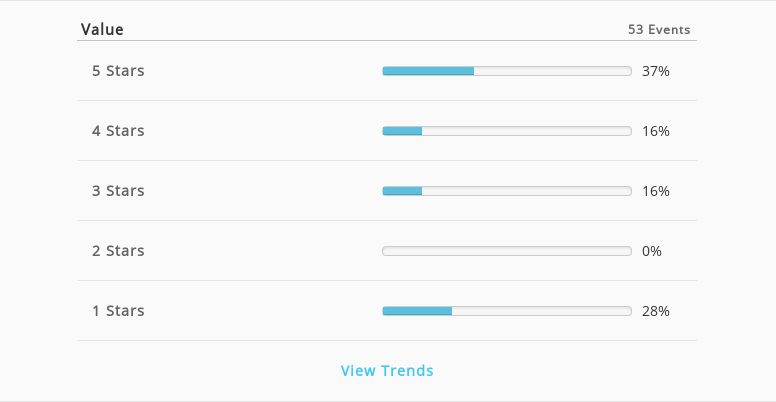The width and height of the screenshot is (776, 402).
Task: Click the blue filled portion of 5 Stars bar
Action: coord(428,71)
